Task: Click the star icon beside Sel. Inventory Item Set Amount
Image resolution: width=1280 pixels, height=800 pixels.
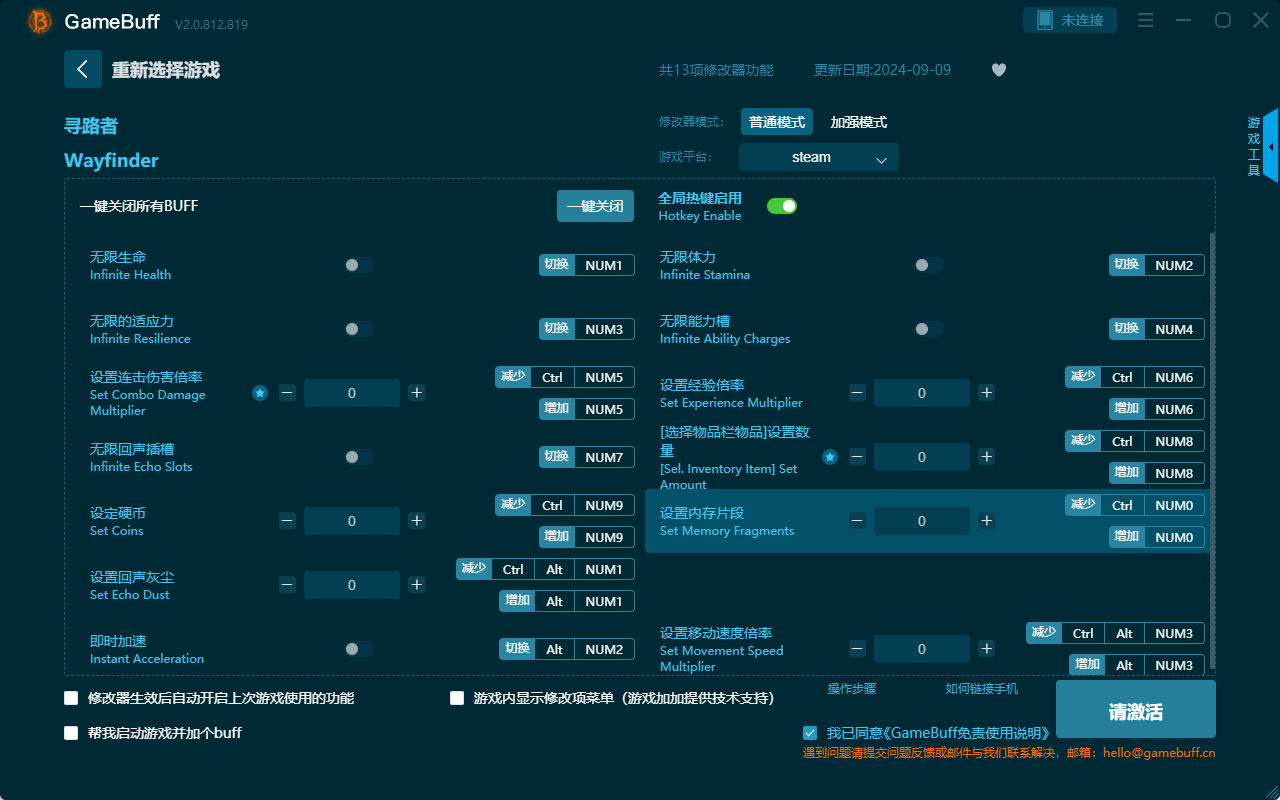Action: 829,457
